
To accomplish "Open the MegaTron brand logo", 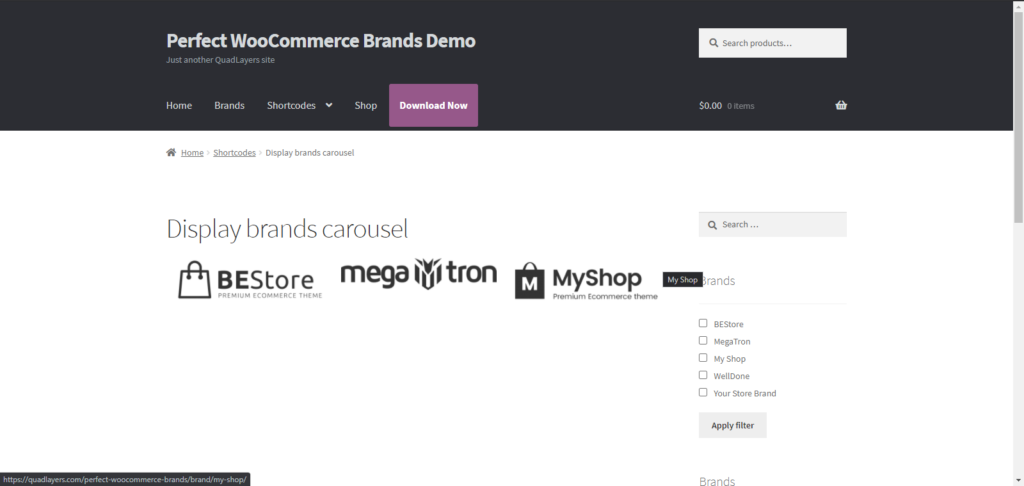I will (x=419, y=273).
